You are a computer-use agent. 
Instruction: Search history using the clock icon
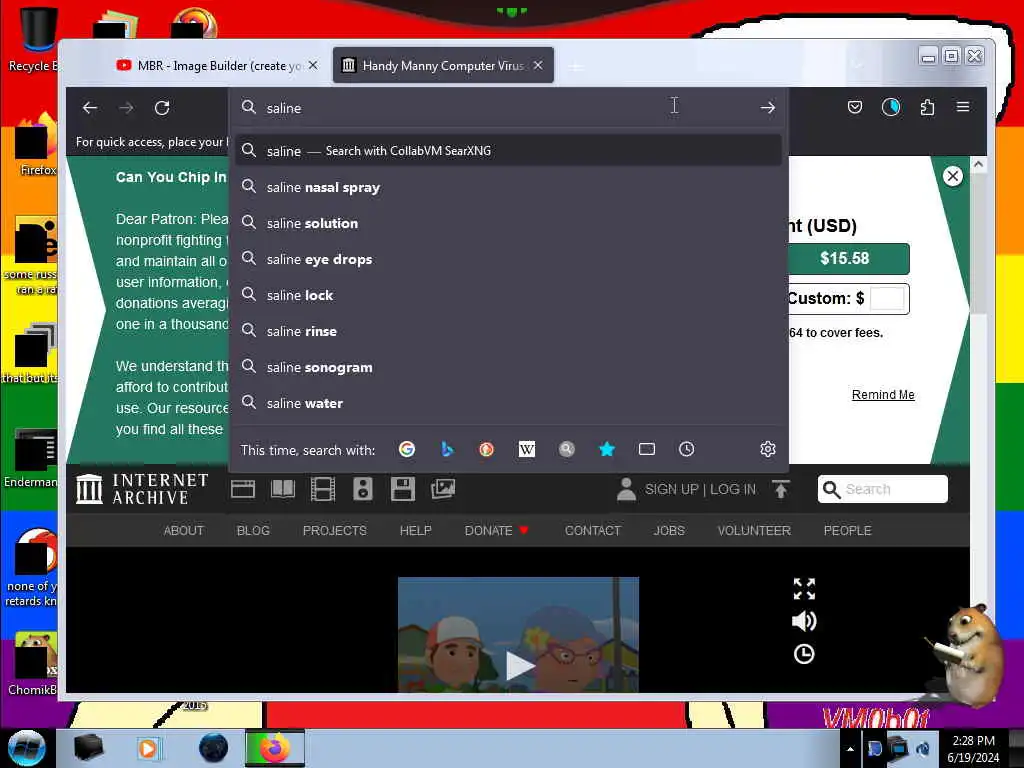coord(686,449)
